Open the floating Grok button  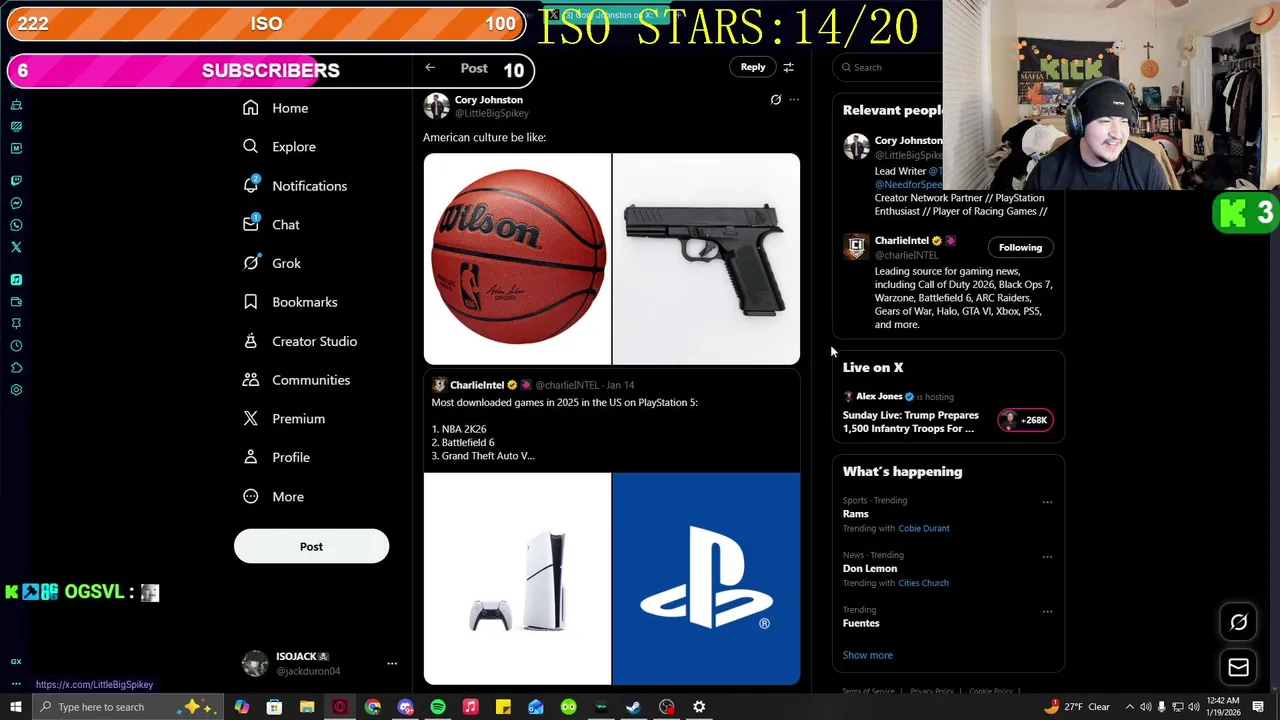tap(1238, 622)
